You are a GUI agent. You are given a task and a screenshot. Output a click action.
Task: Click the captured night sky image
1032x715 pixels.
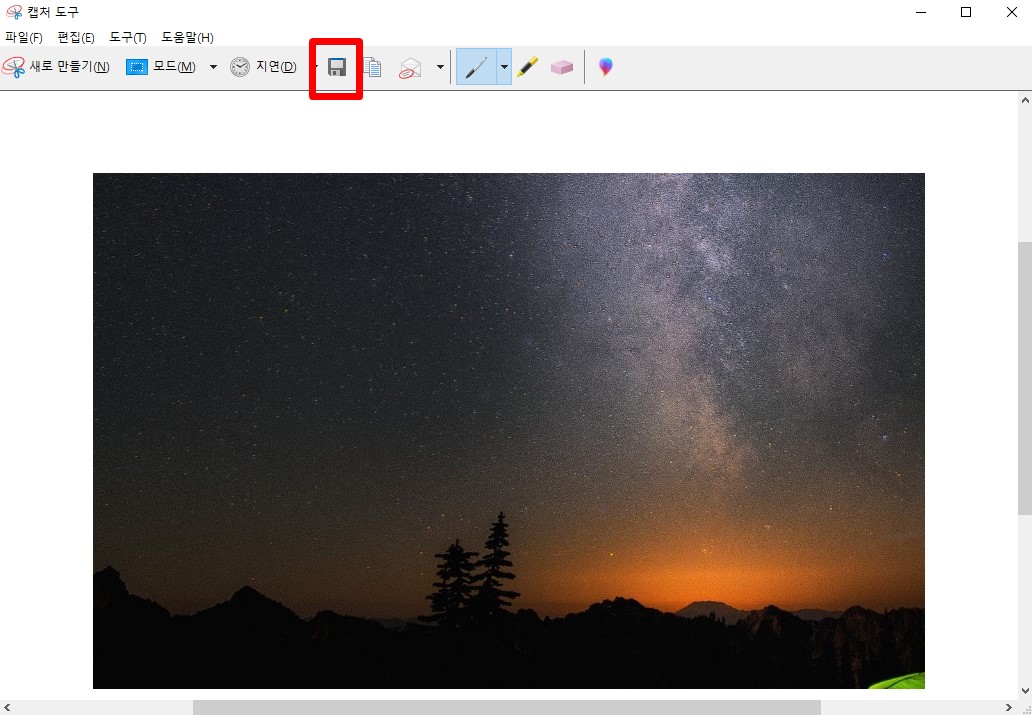coord(509,431)
